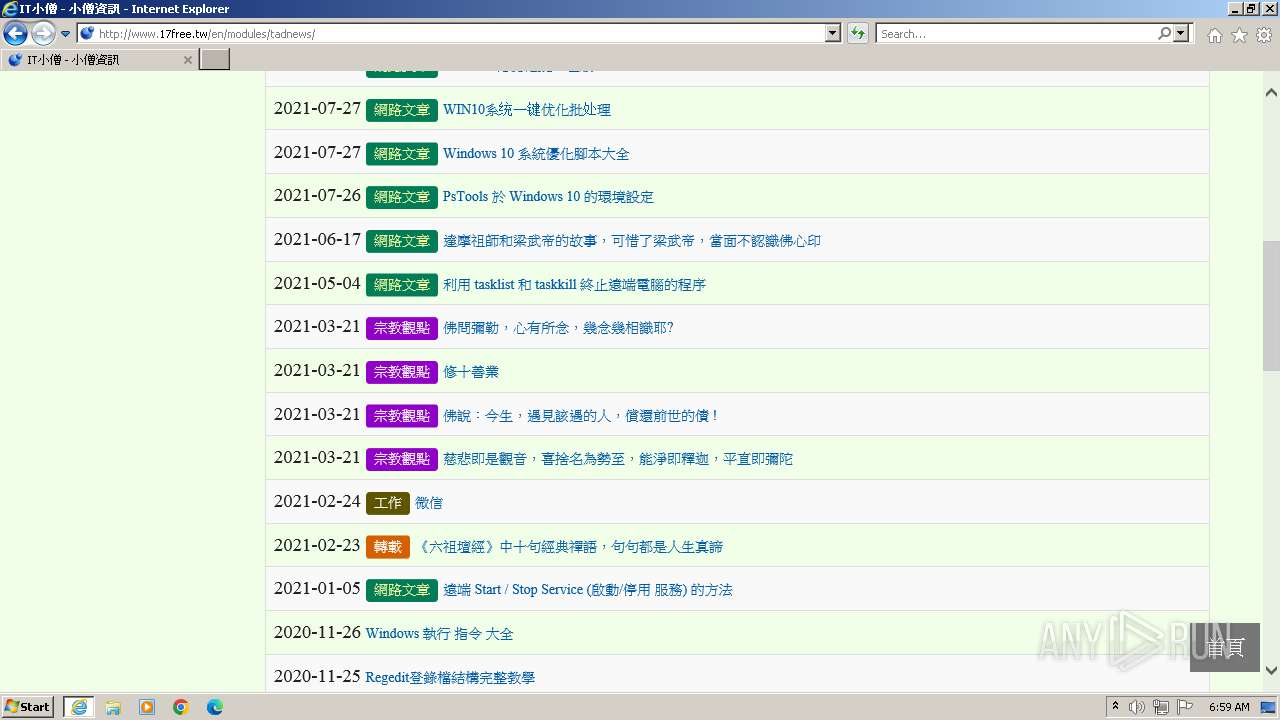Click the 6:59 AM system clock
The width and height of the screenshot is (1280, 720).
(x=1229, y=707)
